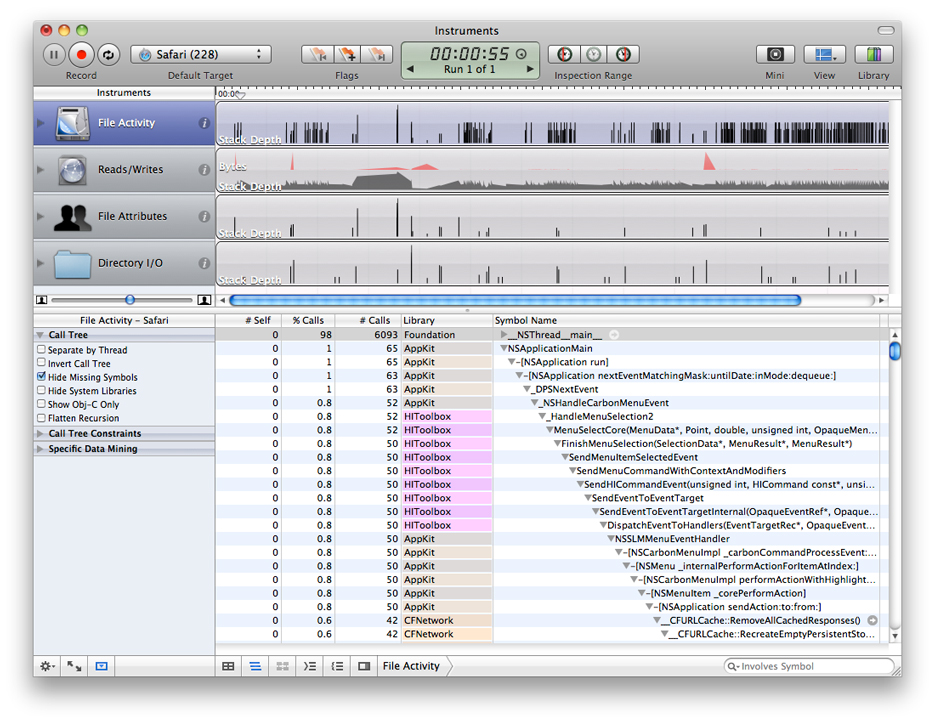Viewport: 935px width, 723px height.
Task: Switch to Mini instruments mode
Action: coord(775,54)
